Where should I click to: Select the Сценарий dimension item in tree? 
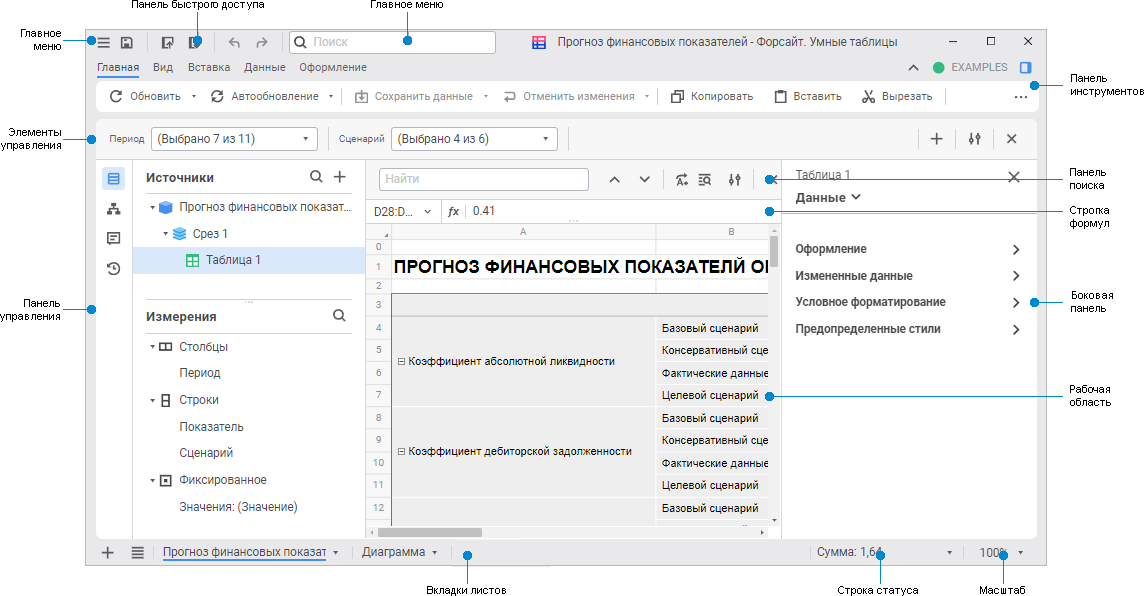click(206, 453)
